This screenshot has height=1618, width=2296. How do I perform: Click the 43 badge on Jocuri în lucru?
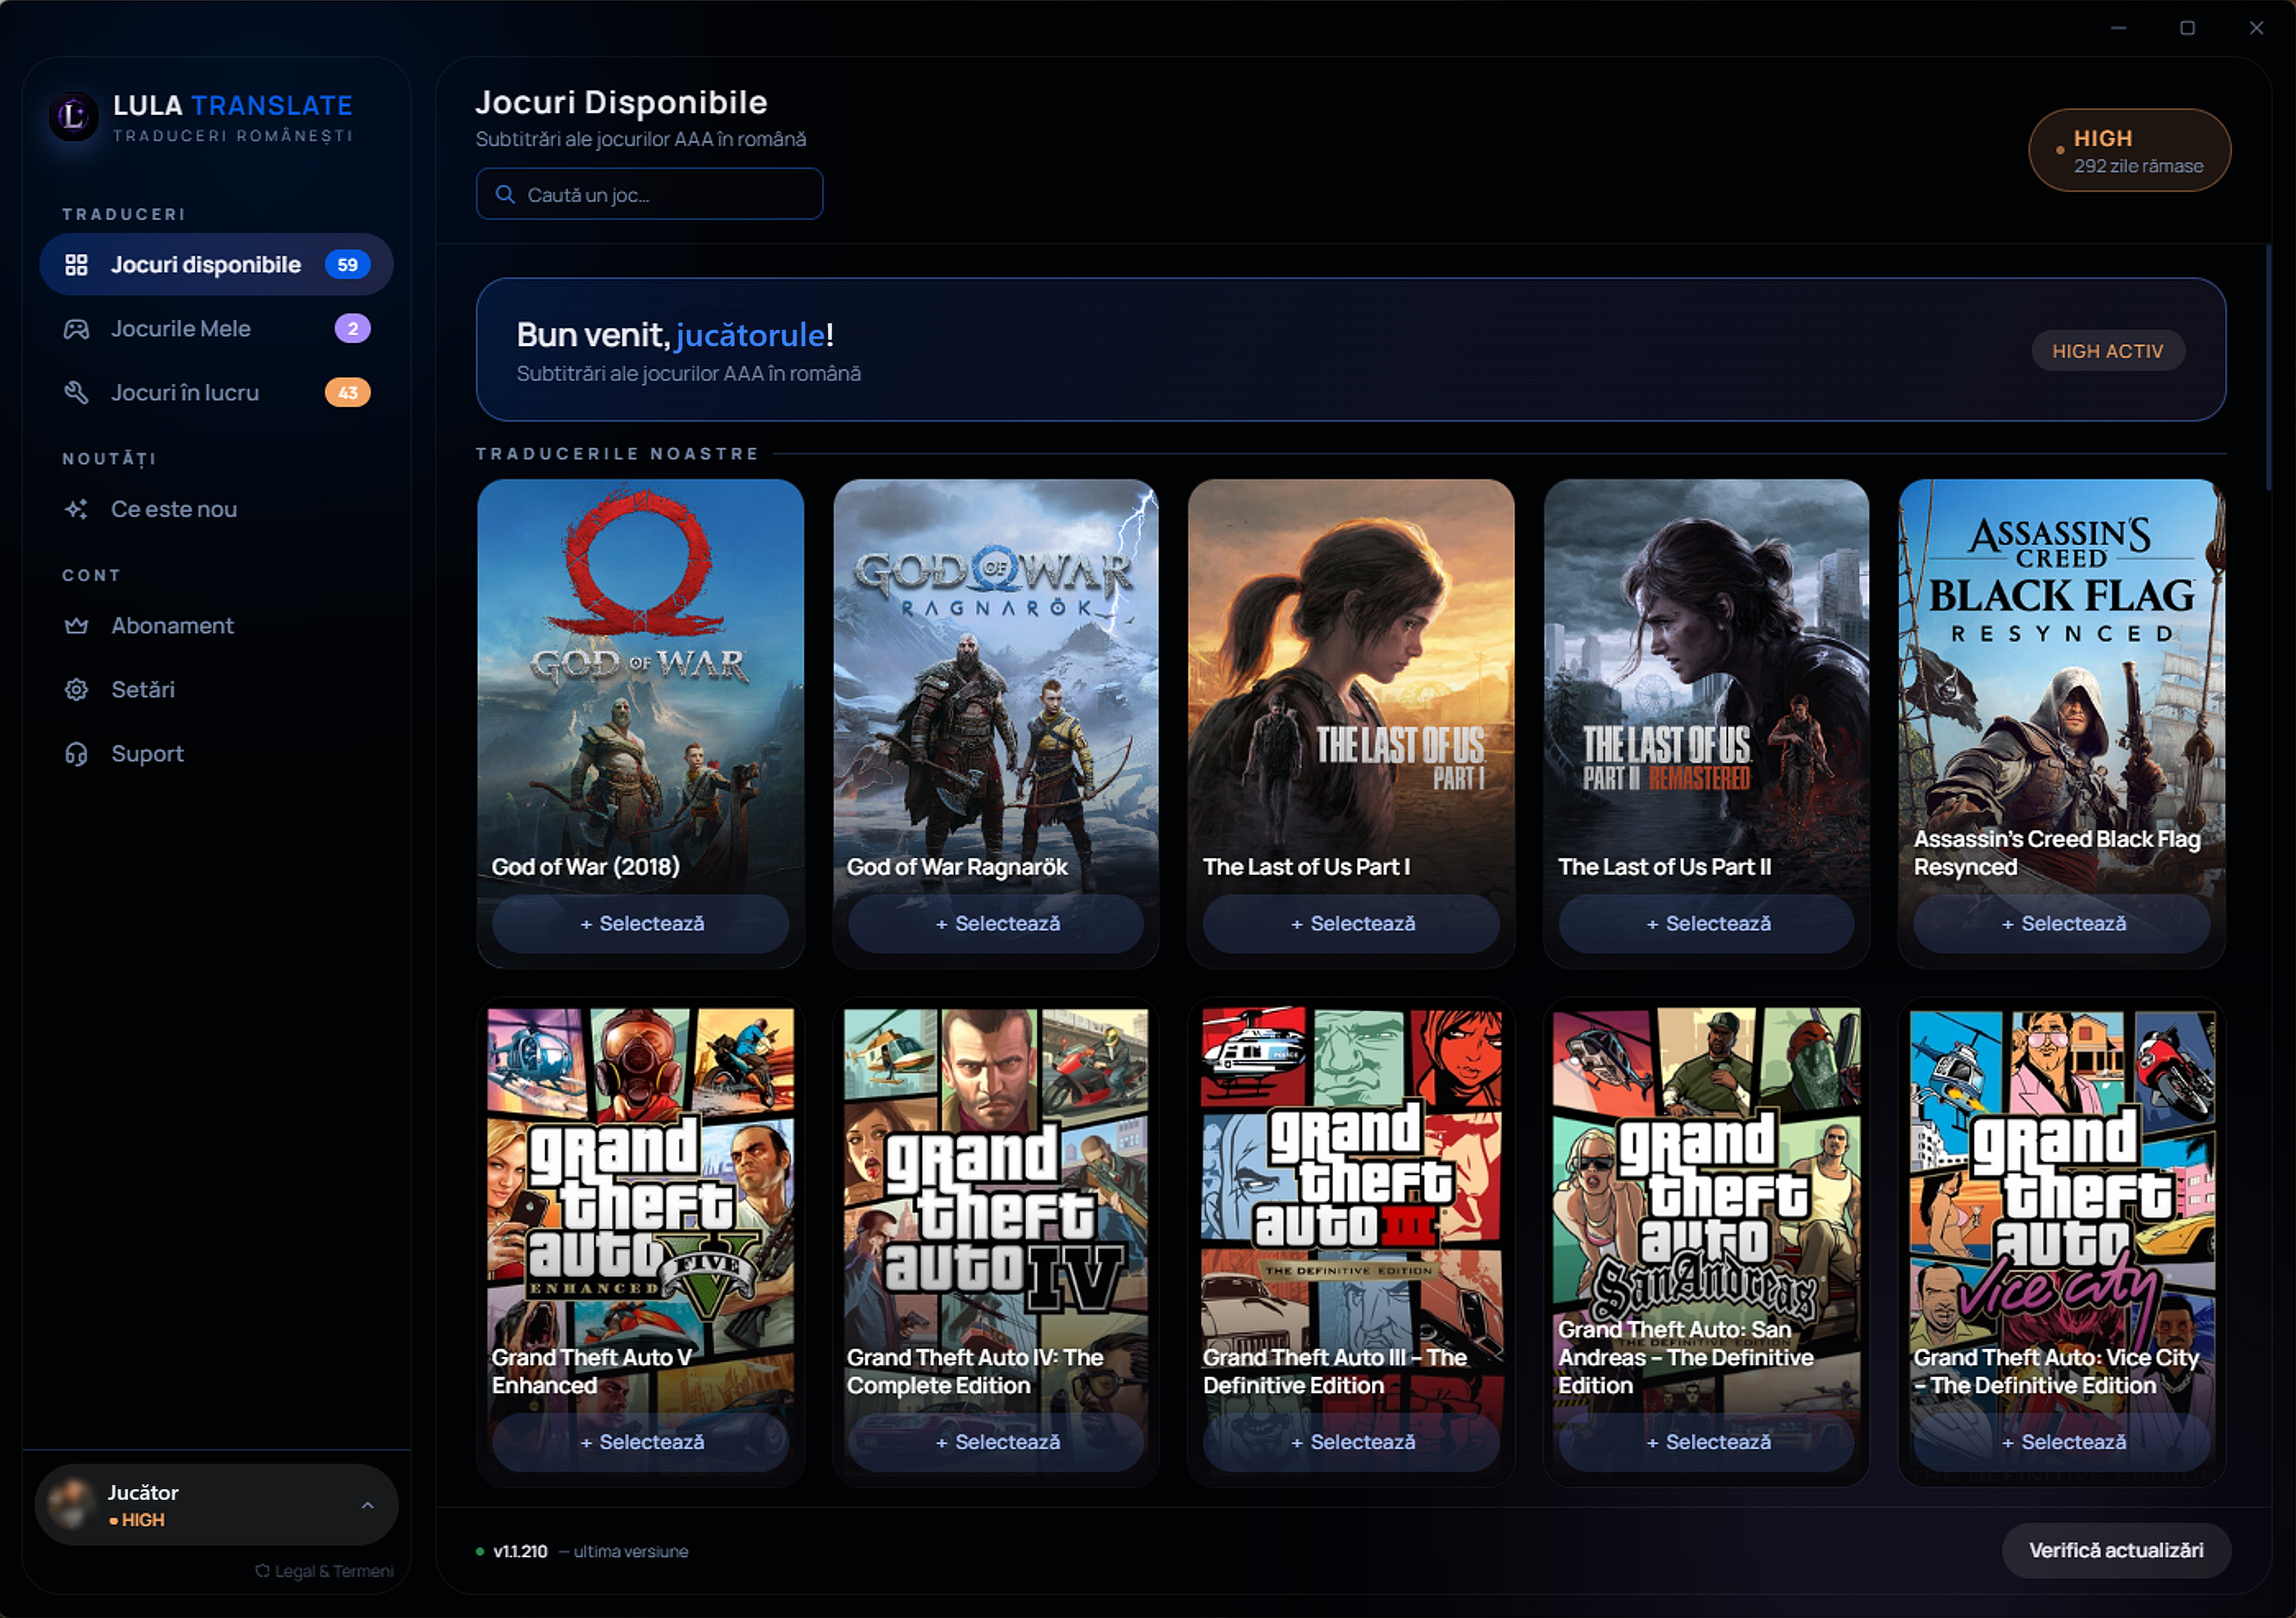pyautogui.click(x=347, y=393)
